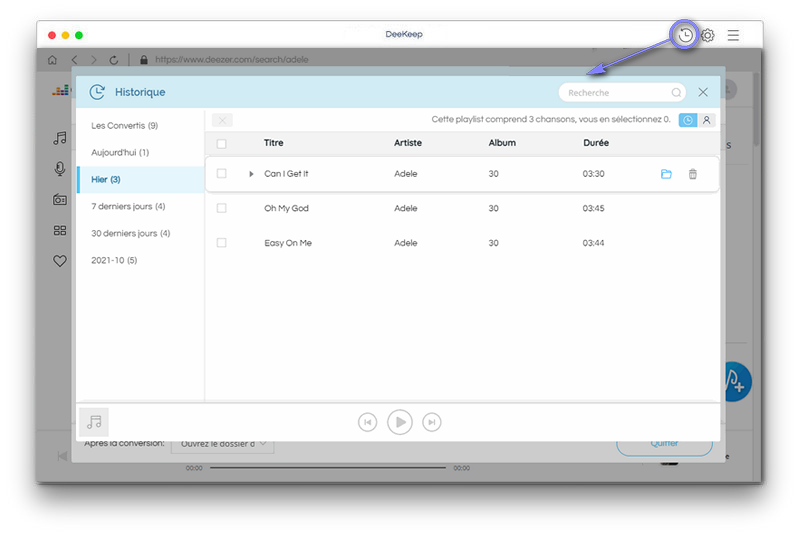800x536 pixels.
Task: Click the background playback progress bar
Action: (328, 468)
